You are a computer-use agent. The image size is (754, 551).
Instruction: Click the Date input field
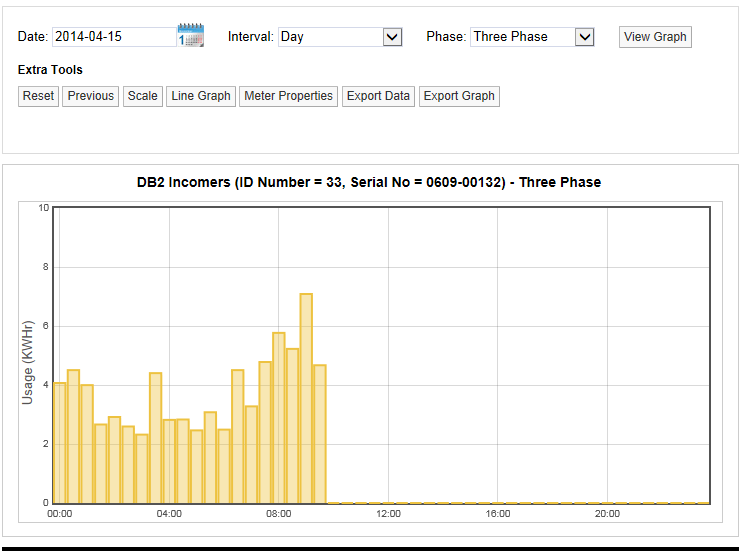click(x=113, y=37)
